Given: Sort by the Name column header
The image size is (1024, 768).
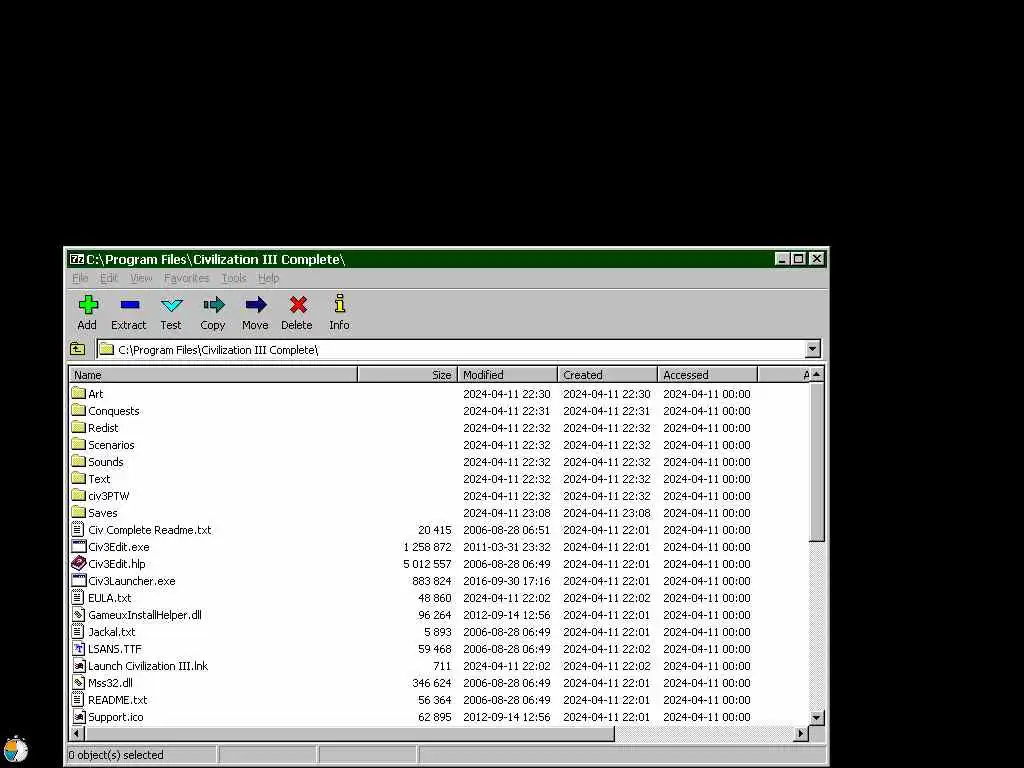Looking at the screenshot, I should (x=213, y=375).
